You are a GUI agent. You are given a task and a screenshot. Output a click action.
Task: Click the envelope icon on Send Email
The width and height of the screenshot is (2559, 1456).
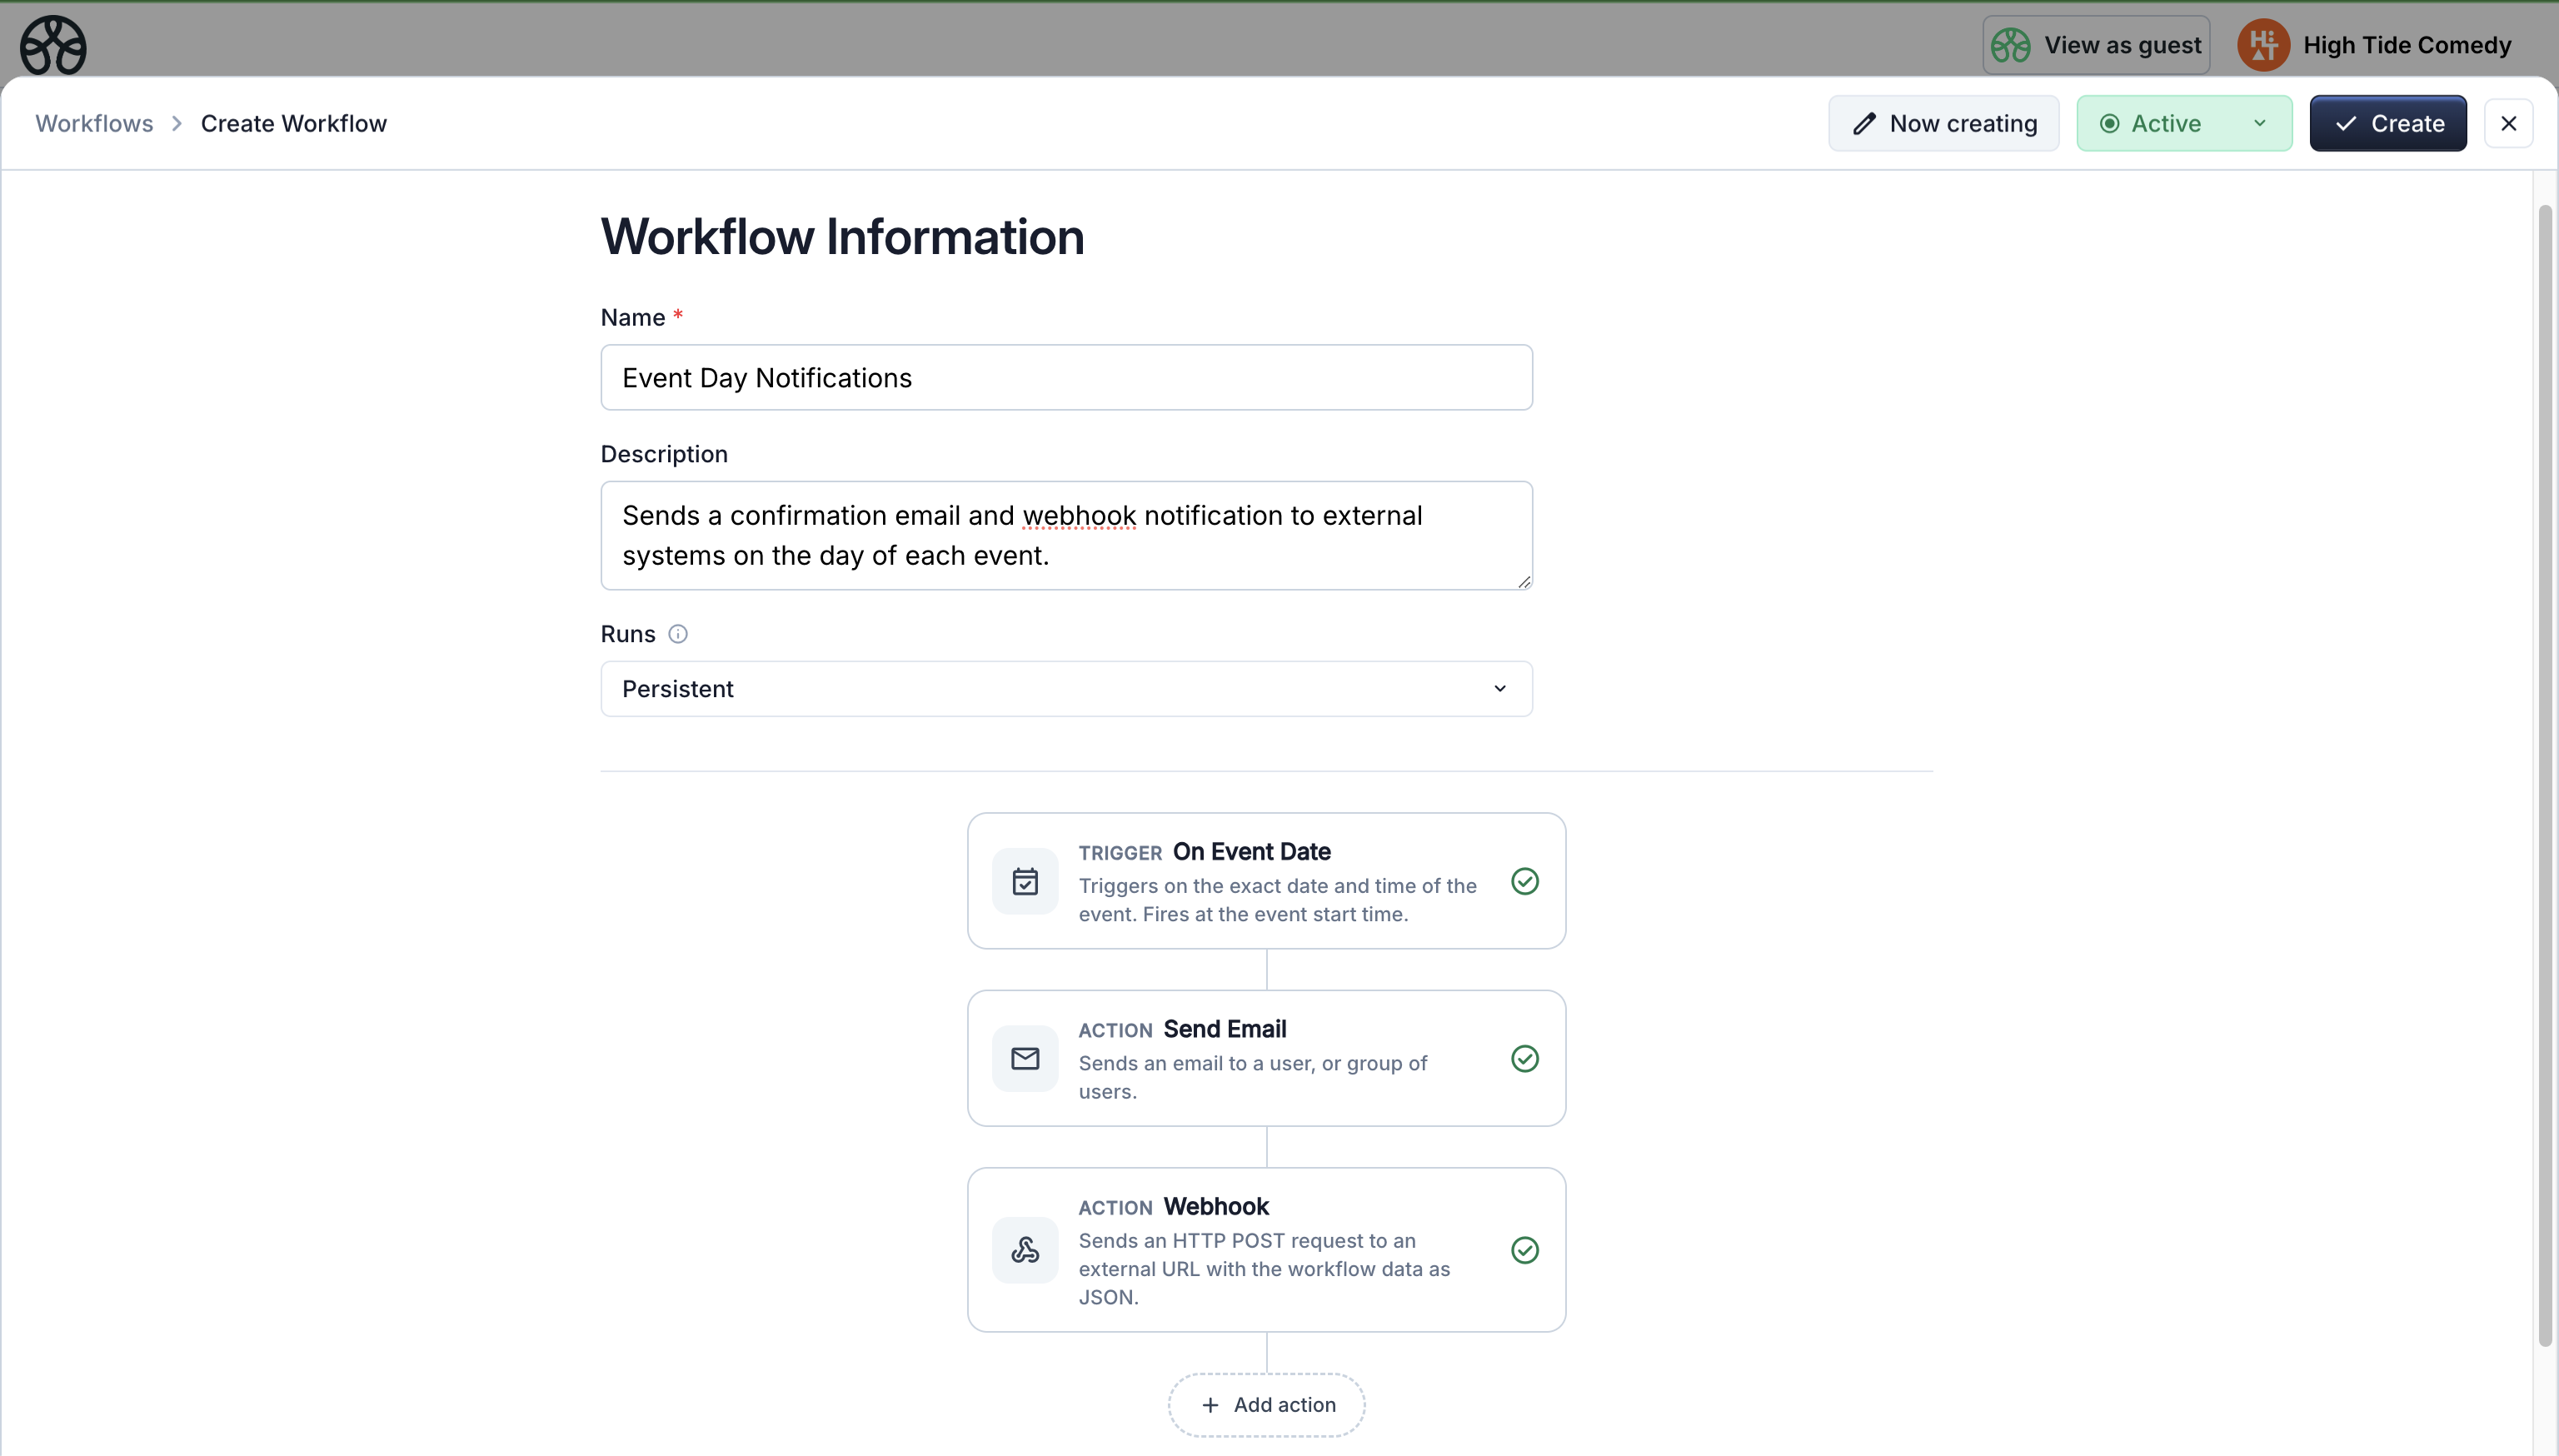pyautogui.click(x=1025, y=1058)
